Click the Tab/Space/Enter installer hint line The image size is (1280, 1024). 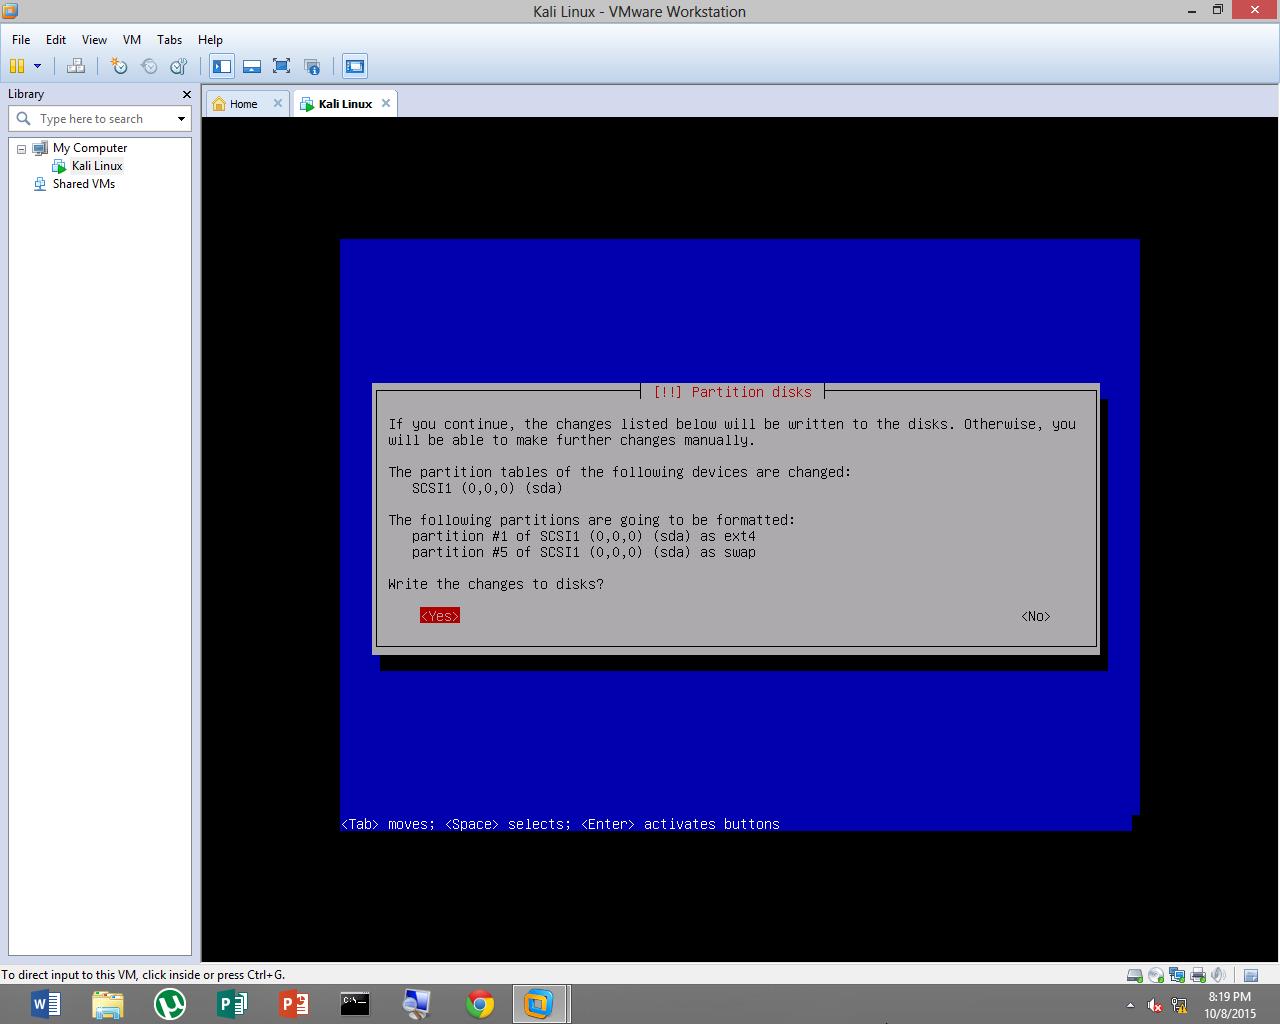[x=560, y=824]
